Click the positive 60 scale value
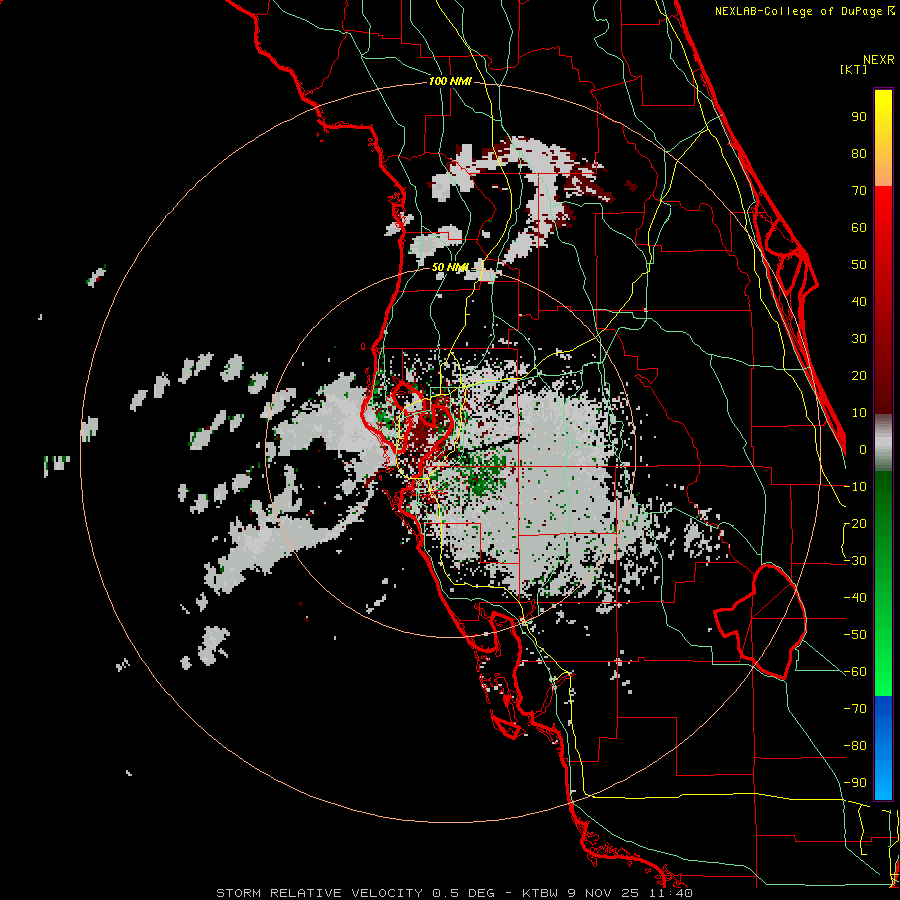The height and width of the screenshot is (900, 900). click(859, 227)
